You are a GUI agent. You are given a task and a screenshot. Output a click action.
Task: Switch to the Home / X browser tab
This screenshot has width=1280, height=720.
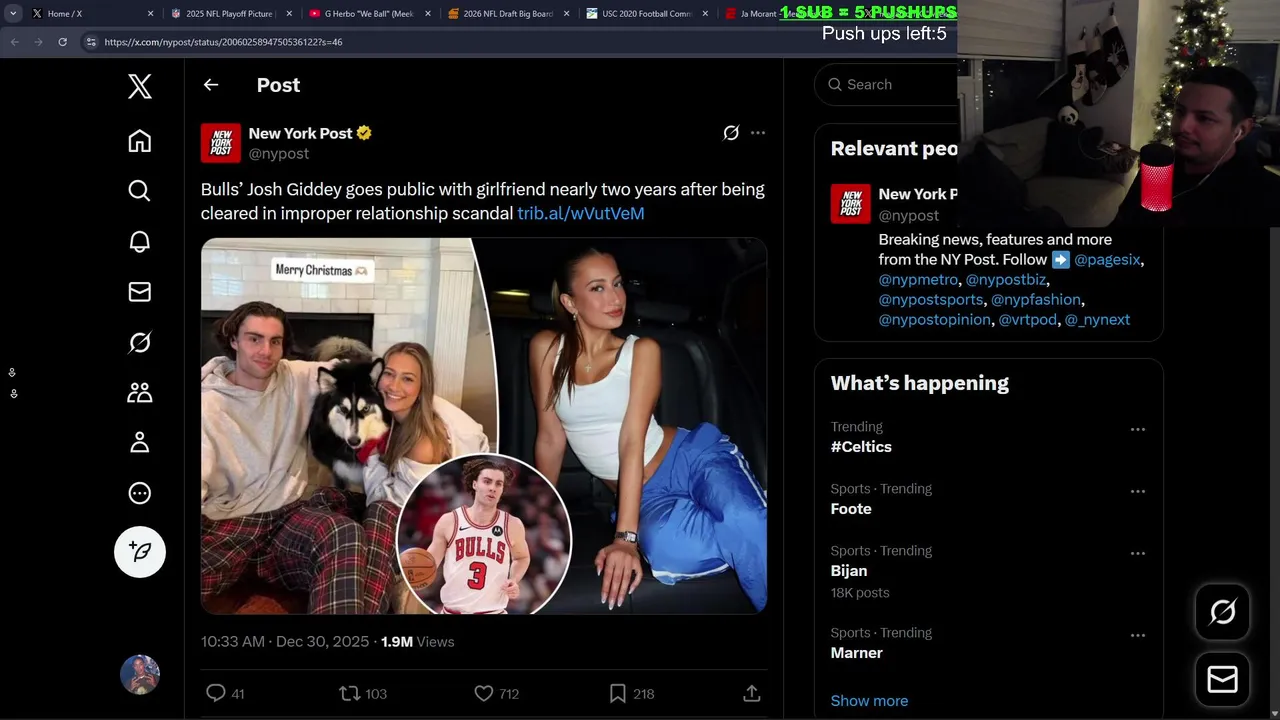(92, 14)
